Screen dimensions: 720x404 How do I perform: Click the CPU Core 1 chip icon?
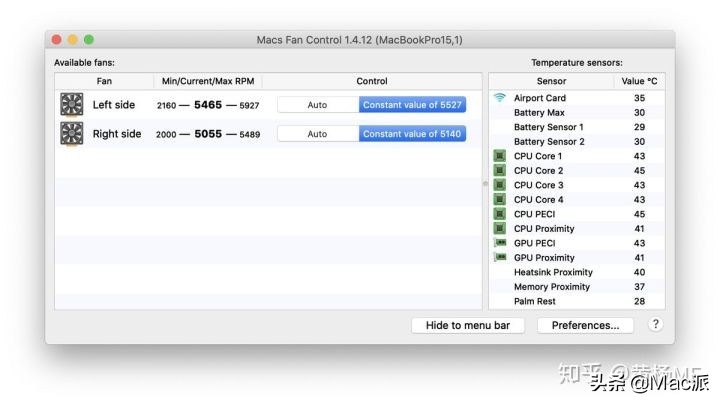500,156
